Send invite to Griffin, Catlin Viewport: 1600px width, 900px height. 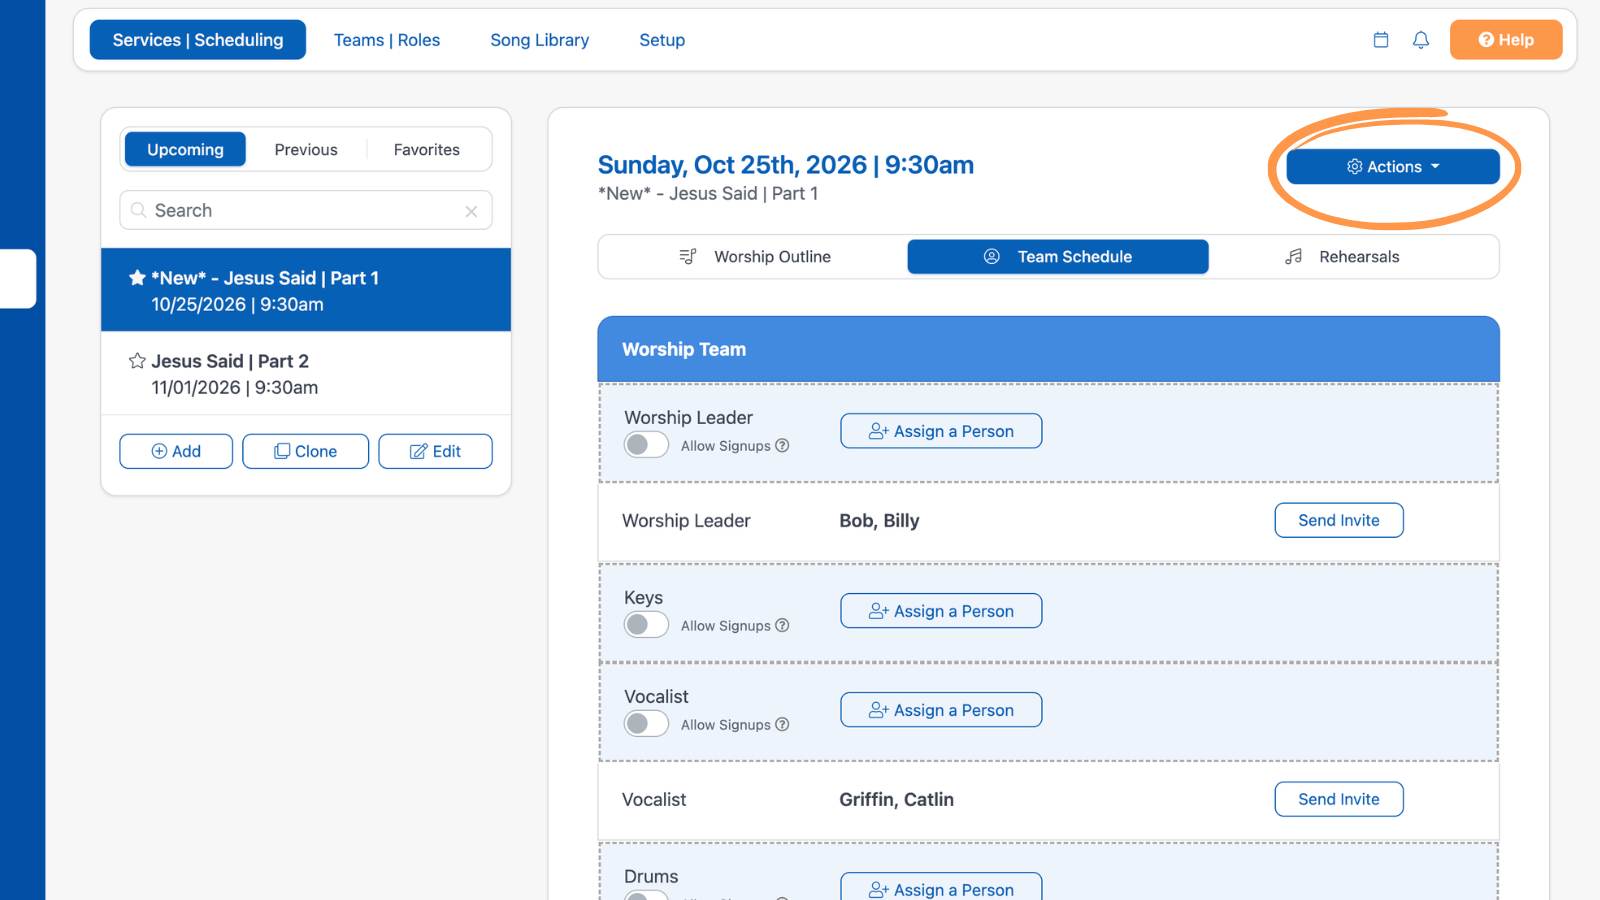1339,799
